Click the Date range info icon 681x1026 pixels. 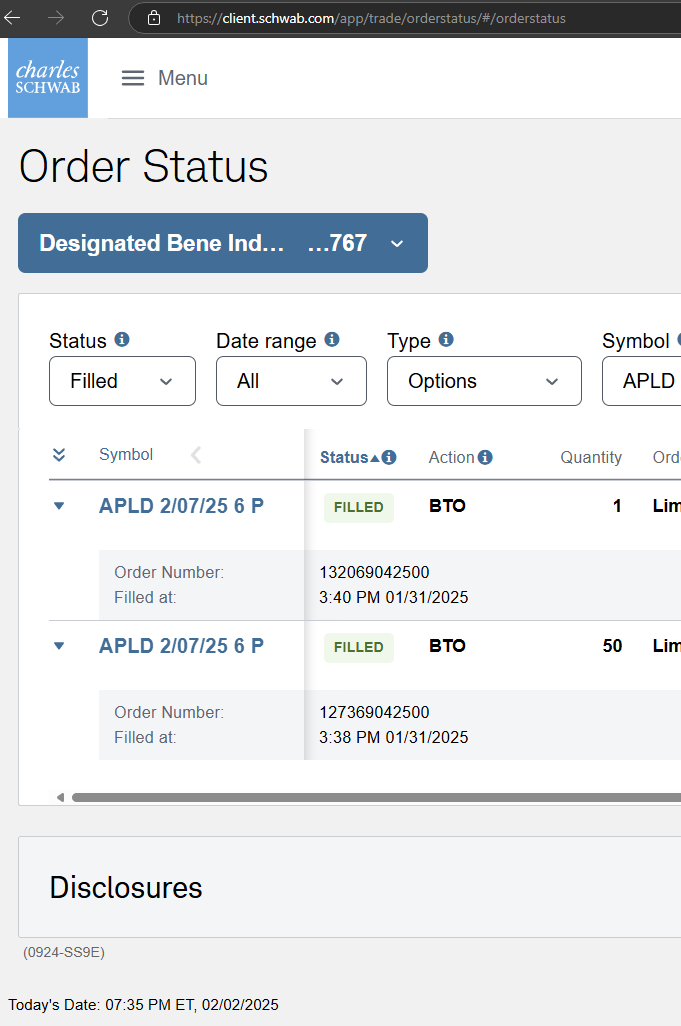(x=332, y=340)
